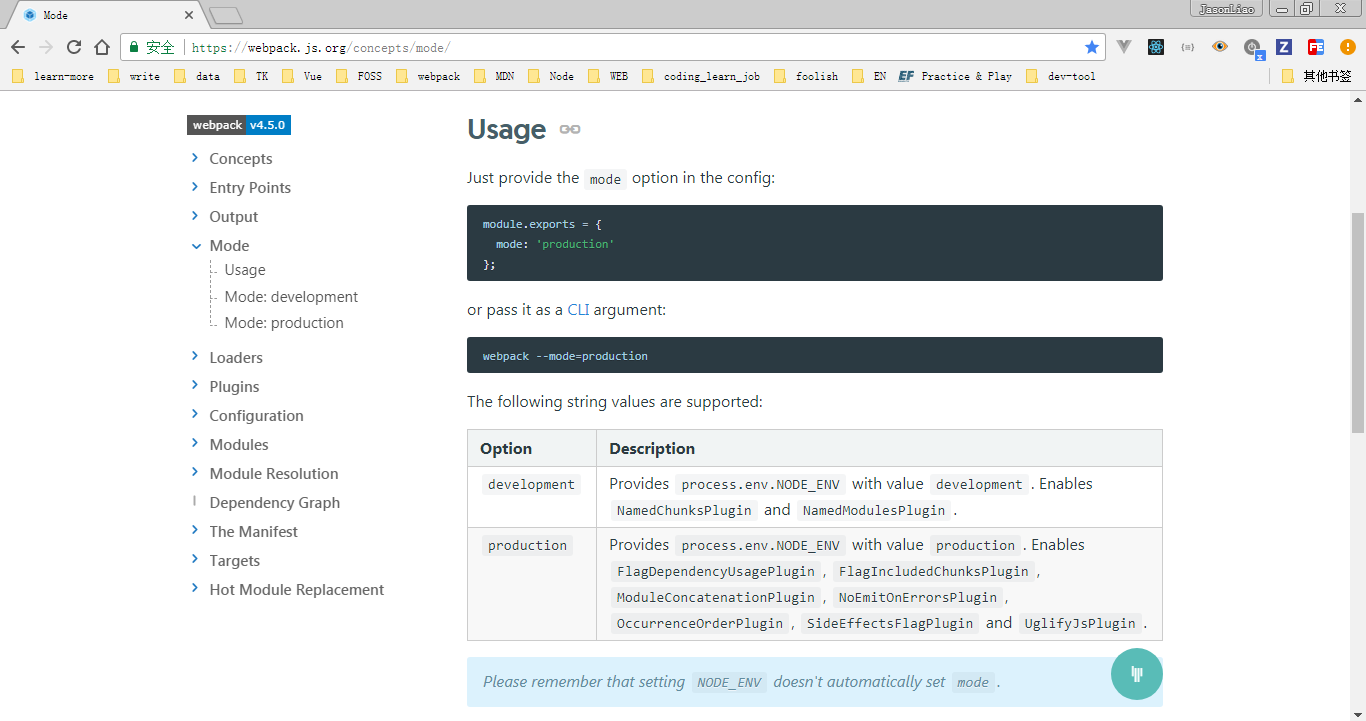Open the Vue bookmark folder
The image size is (1366, 721).
coord(302,76)
